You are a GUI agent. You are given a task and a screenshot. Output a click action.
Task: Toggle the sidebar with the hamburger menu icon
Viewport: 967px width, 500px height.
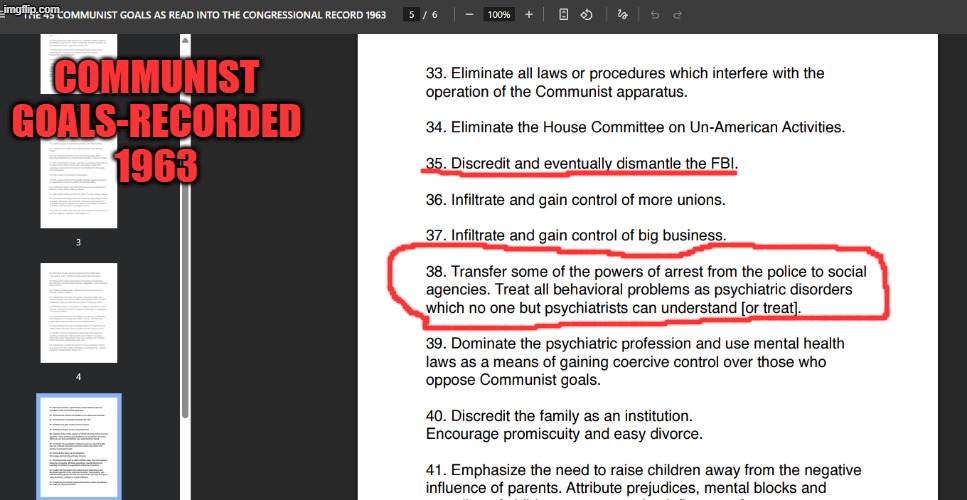(x=4, y=15)
